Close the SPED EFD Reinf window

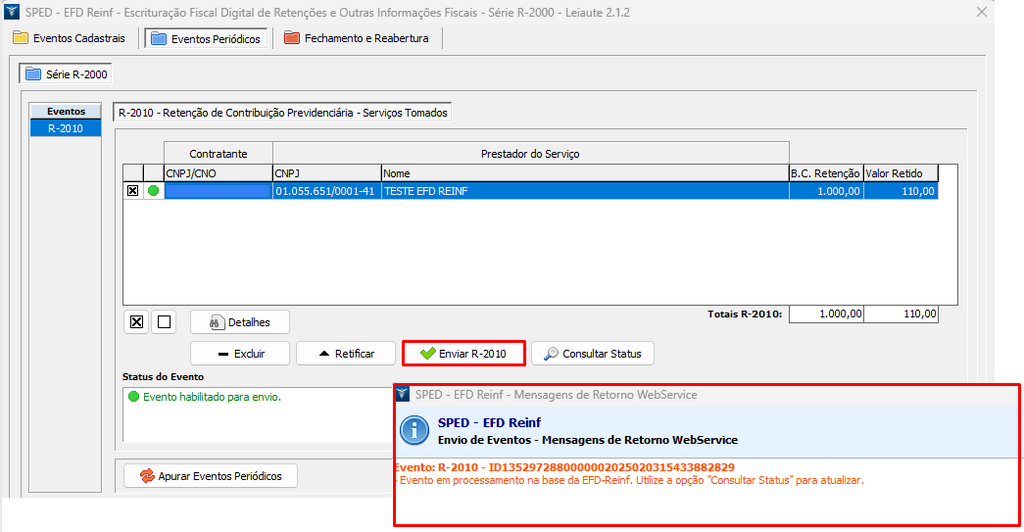click(x=979, y=13)
